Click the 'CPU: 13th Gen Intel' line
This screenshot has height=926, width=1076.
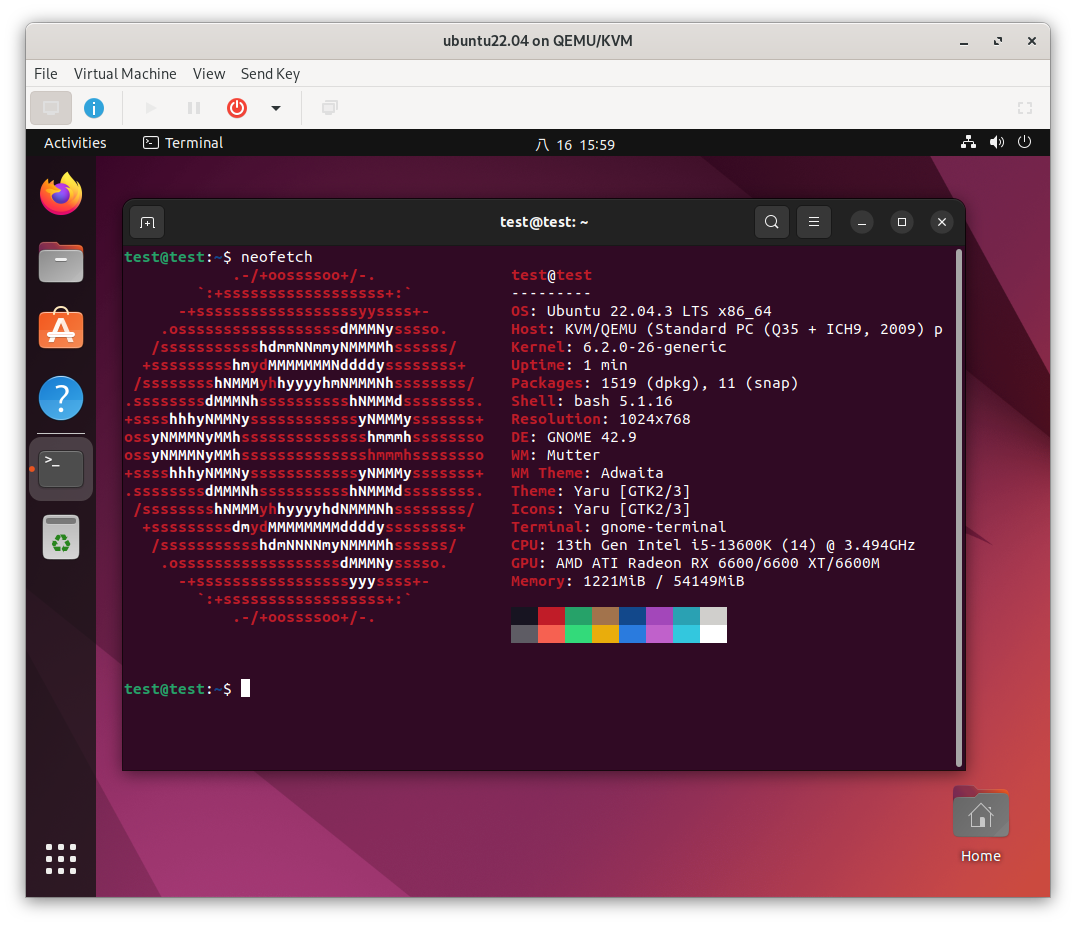point(713,545)
